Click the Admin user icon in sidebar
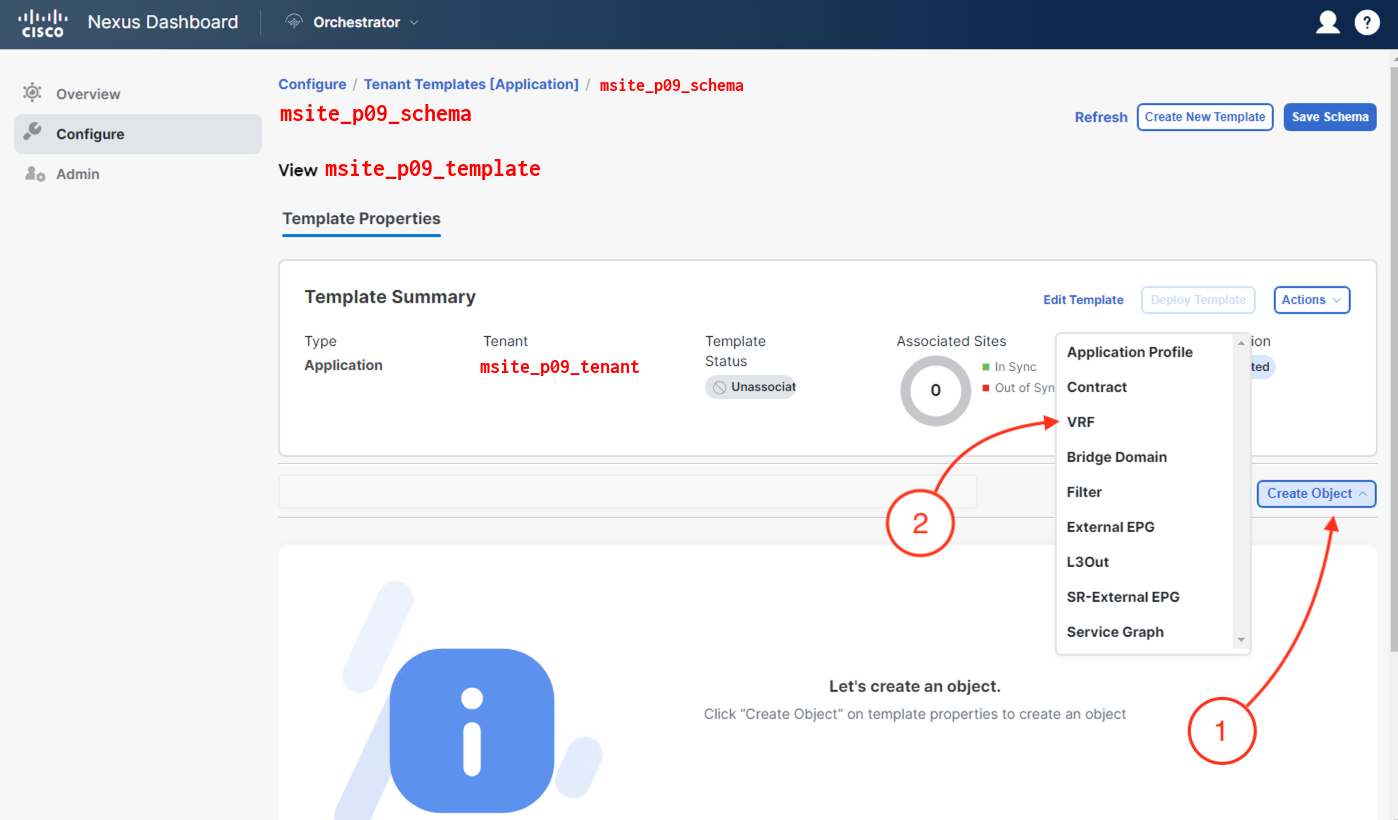Image resolution: width=1398 pixels, height=820 pixels. (x=34, y=174)
